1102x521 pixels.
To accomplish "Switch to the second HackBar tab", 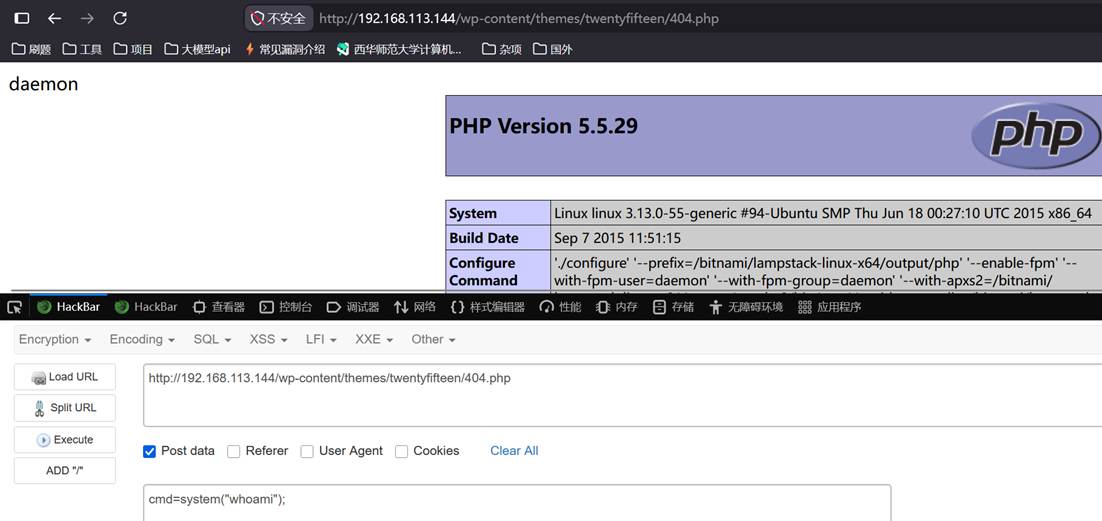I will click(145, 307).
